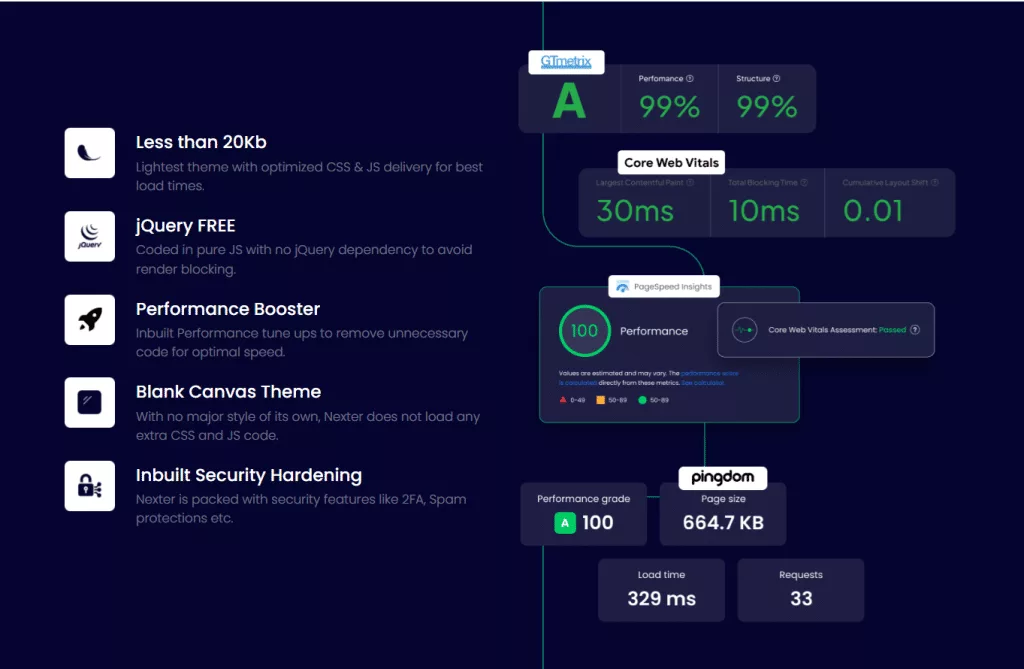Click the Core Web Vitals label
The image size is (1024, 669).
(x=671, y=163)
